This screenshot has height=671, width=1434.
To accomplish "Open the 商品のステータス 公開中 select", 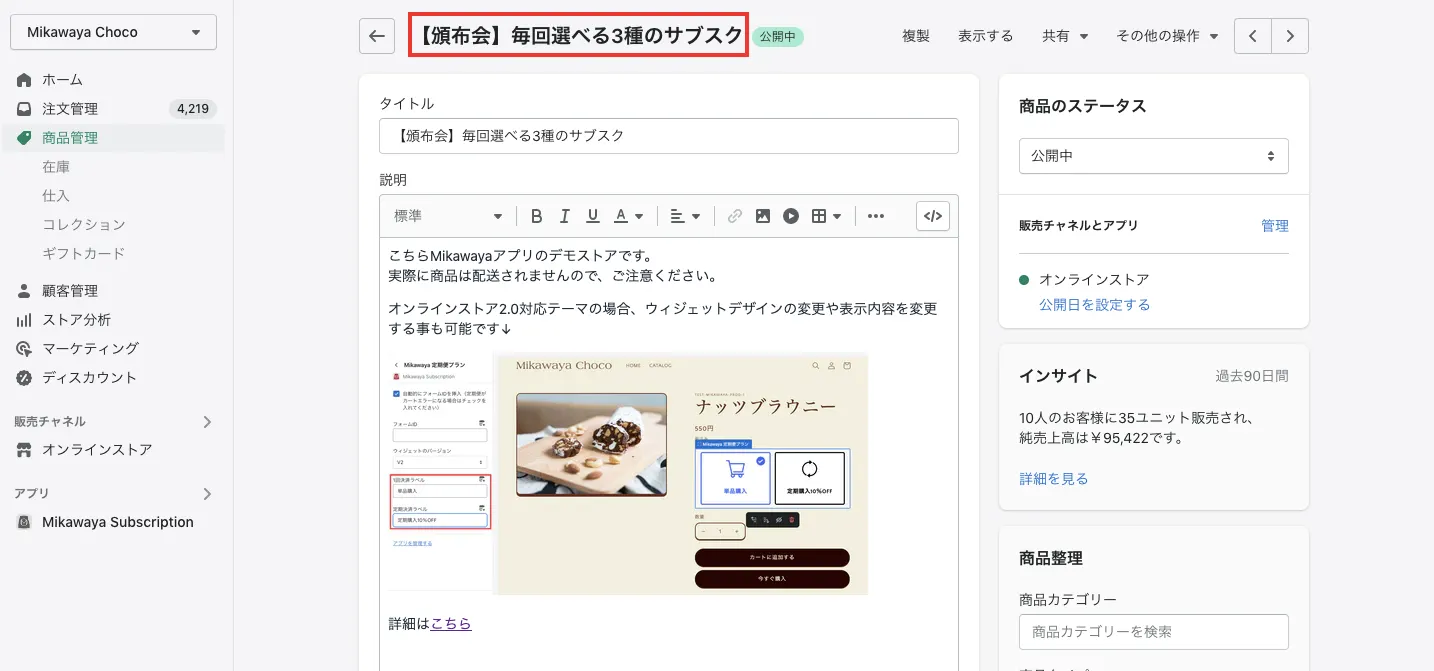I will click(x=1154, y=156).
